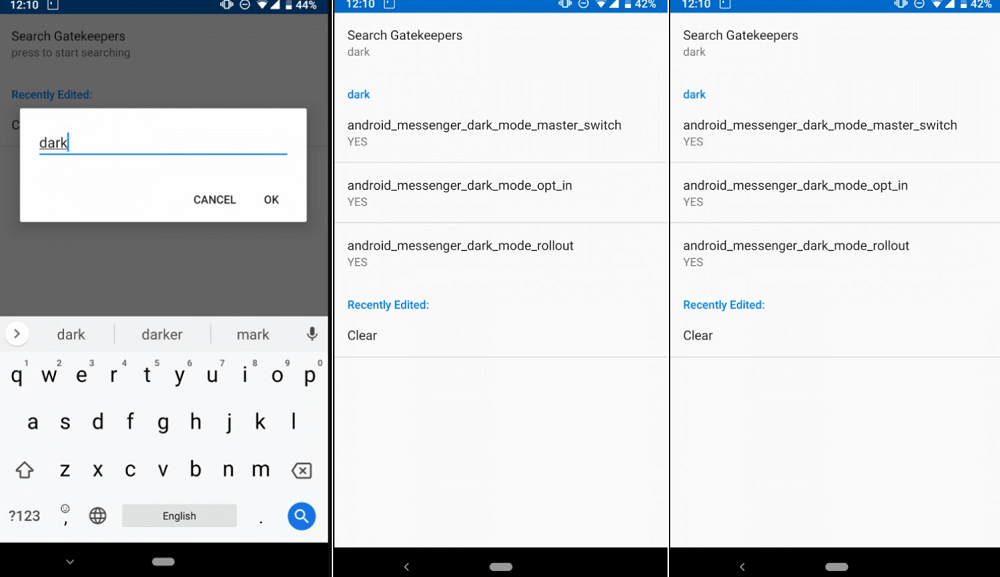1000x577 pixels.
Task: Tap the microphone icon on the keyboard
Action: [312, 333]
